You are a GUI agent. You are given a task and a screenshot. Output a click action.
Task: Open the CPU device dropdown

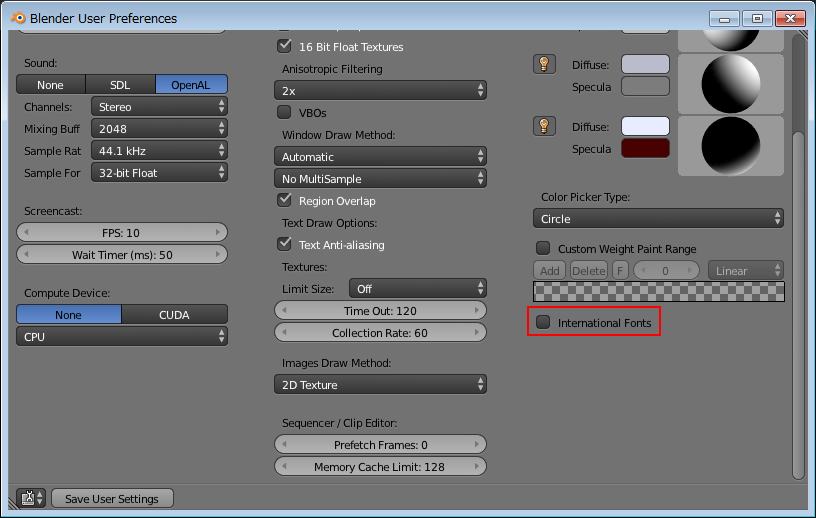[122, 336]
